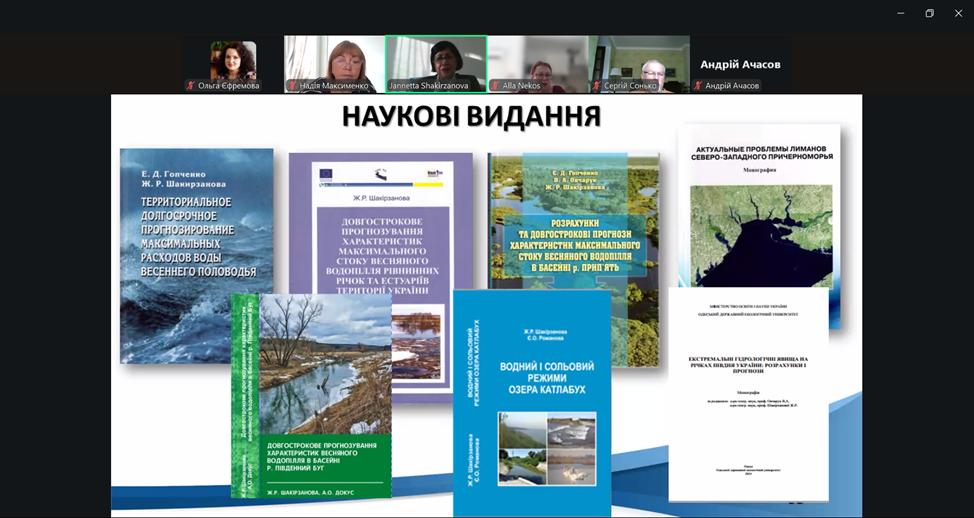Click the muted mic icon by Сергій Сонько
Viewport: 974px width, 518px height.
point(597,86)
